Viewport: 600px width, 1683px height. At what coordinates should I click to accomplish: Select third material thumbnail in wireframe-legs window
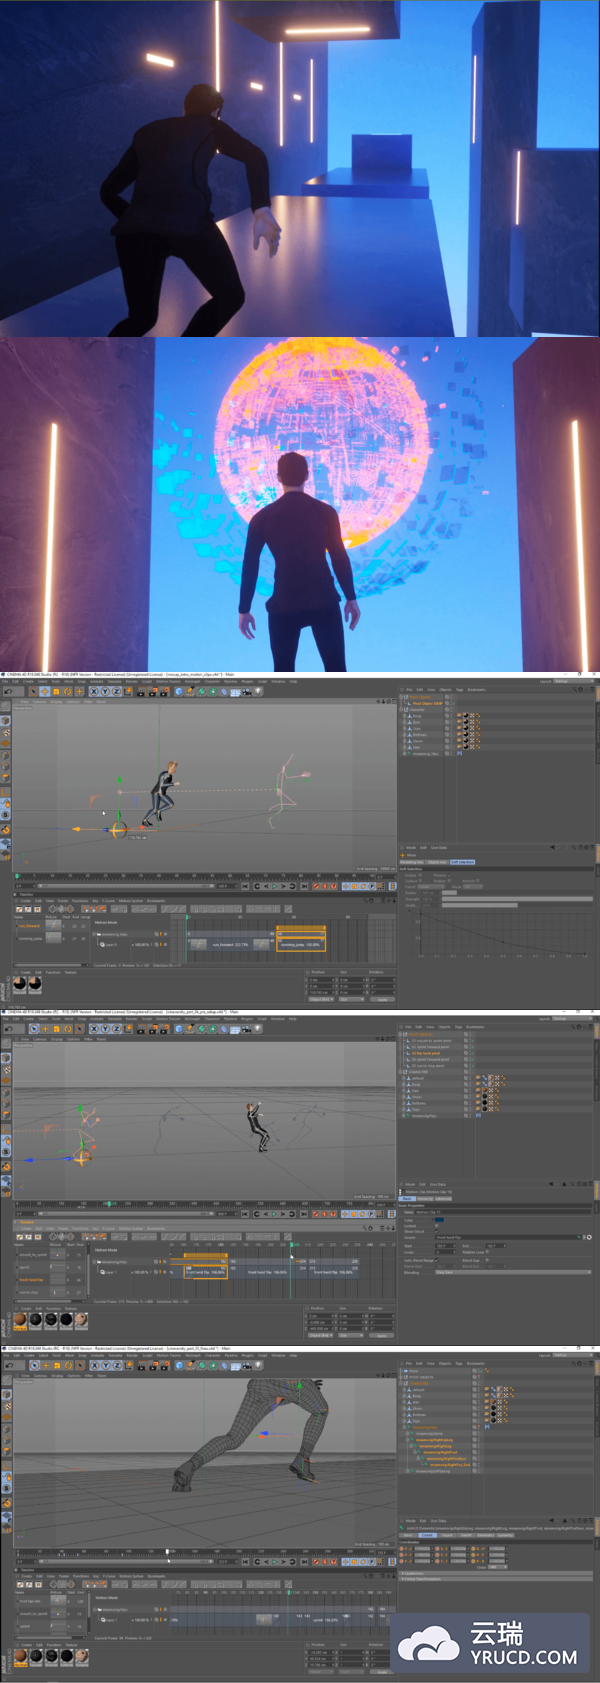(51, 1657)
